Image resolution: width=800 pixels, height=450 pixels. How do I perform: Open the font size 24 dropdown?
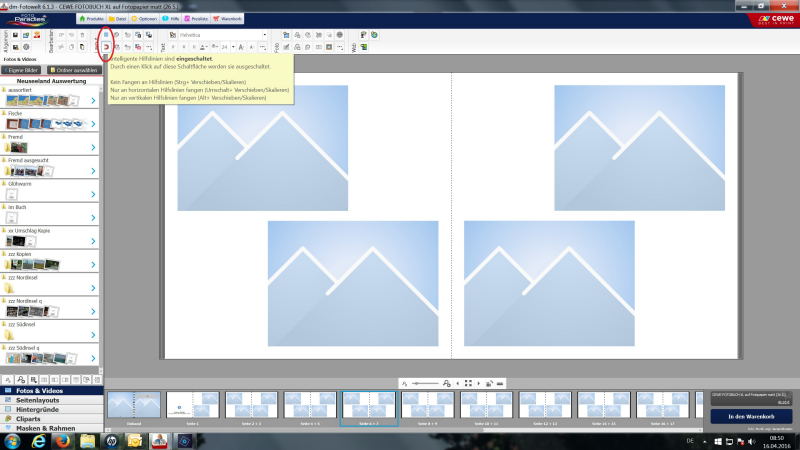(233, 47)
